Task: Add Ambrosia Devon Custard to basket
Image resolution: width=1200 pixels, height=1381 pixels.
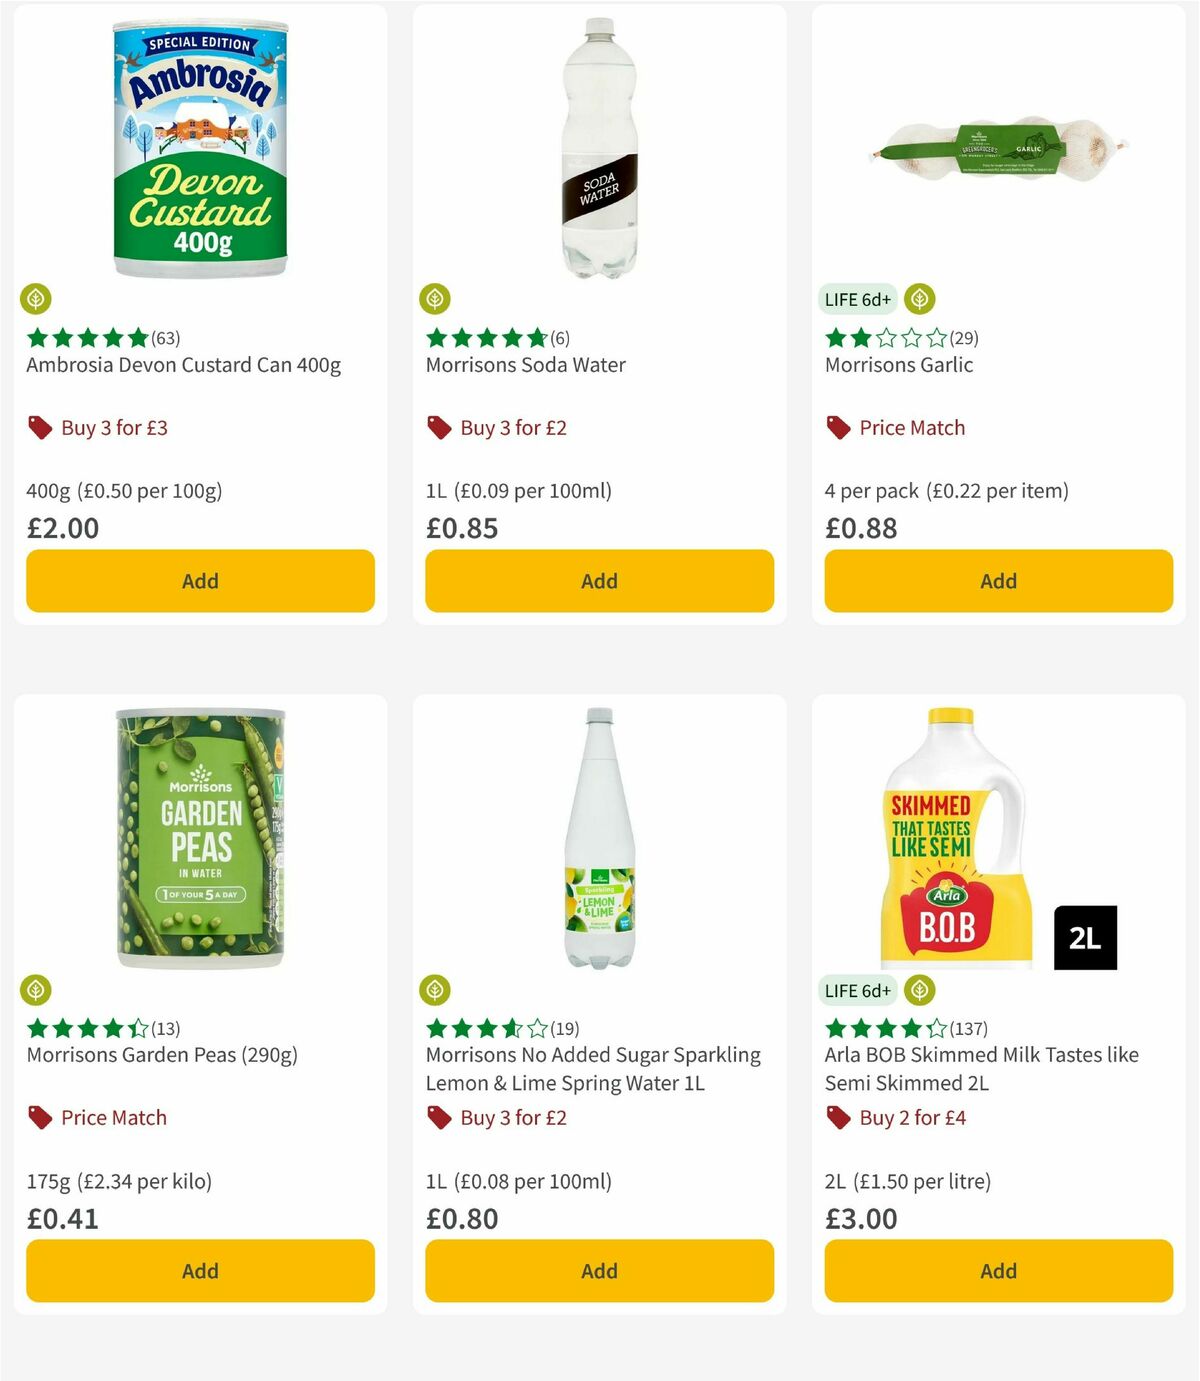Action: click(x=199, y=581)
